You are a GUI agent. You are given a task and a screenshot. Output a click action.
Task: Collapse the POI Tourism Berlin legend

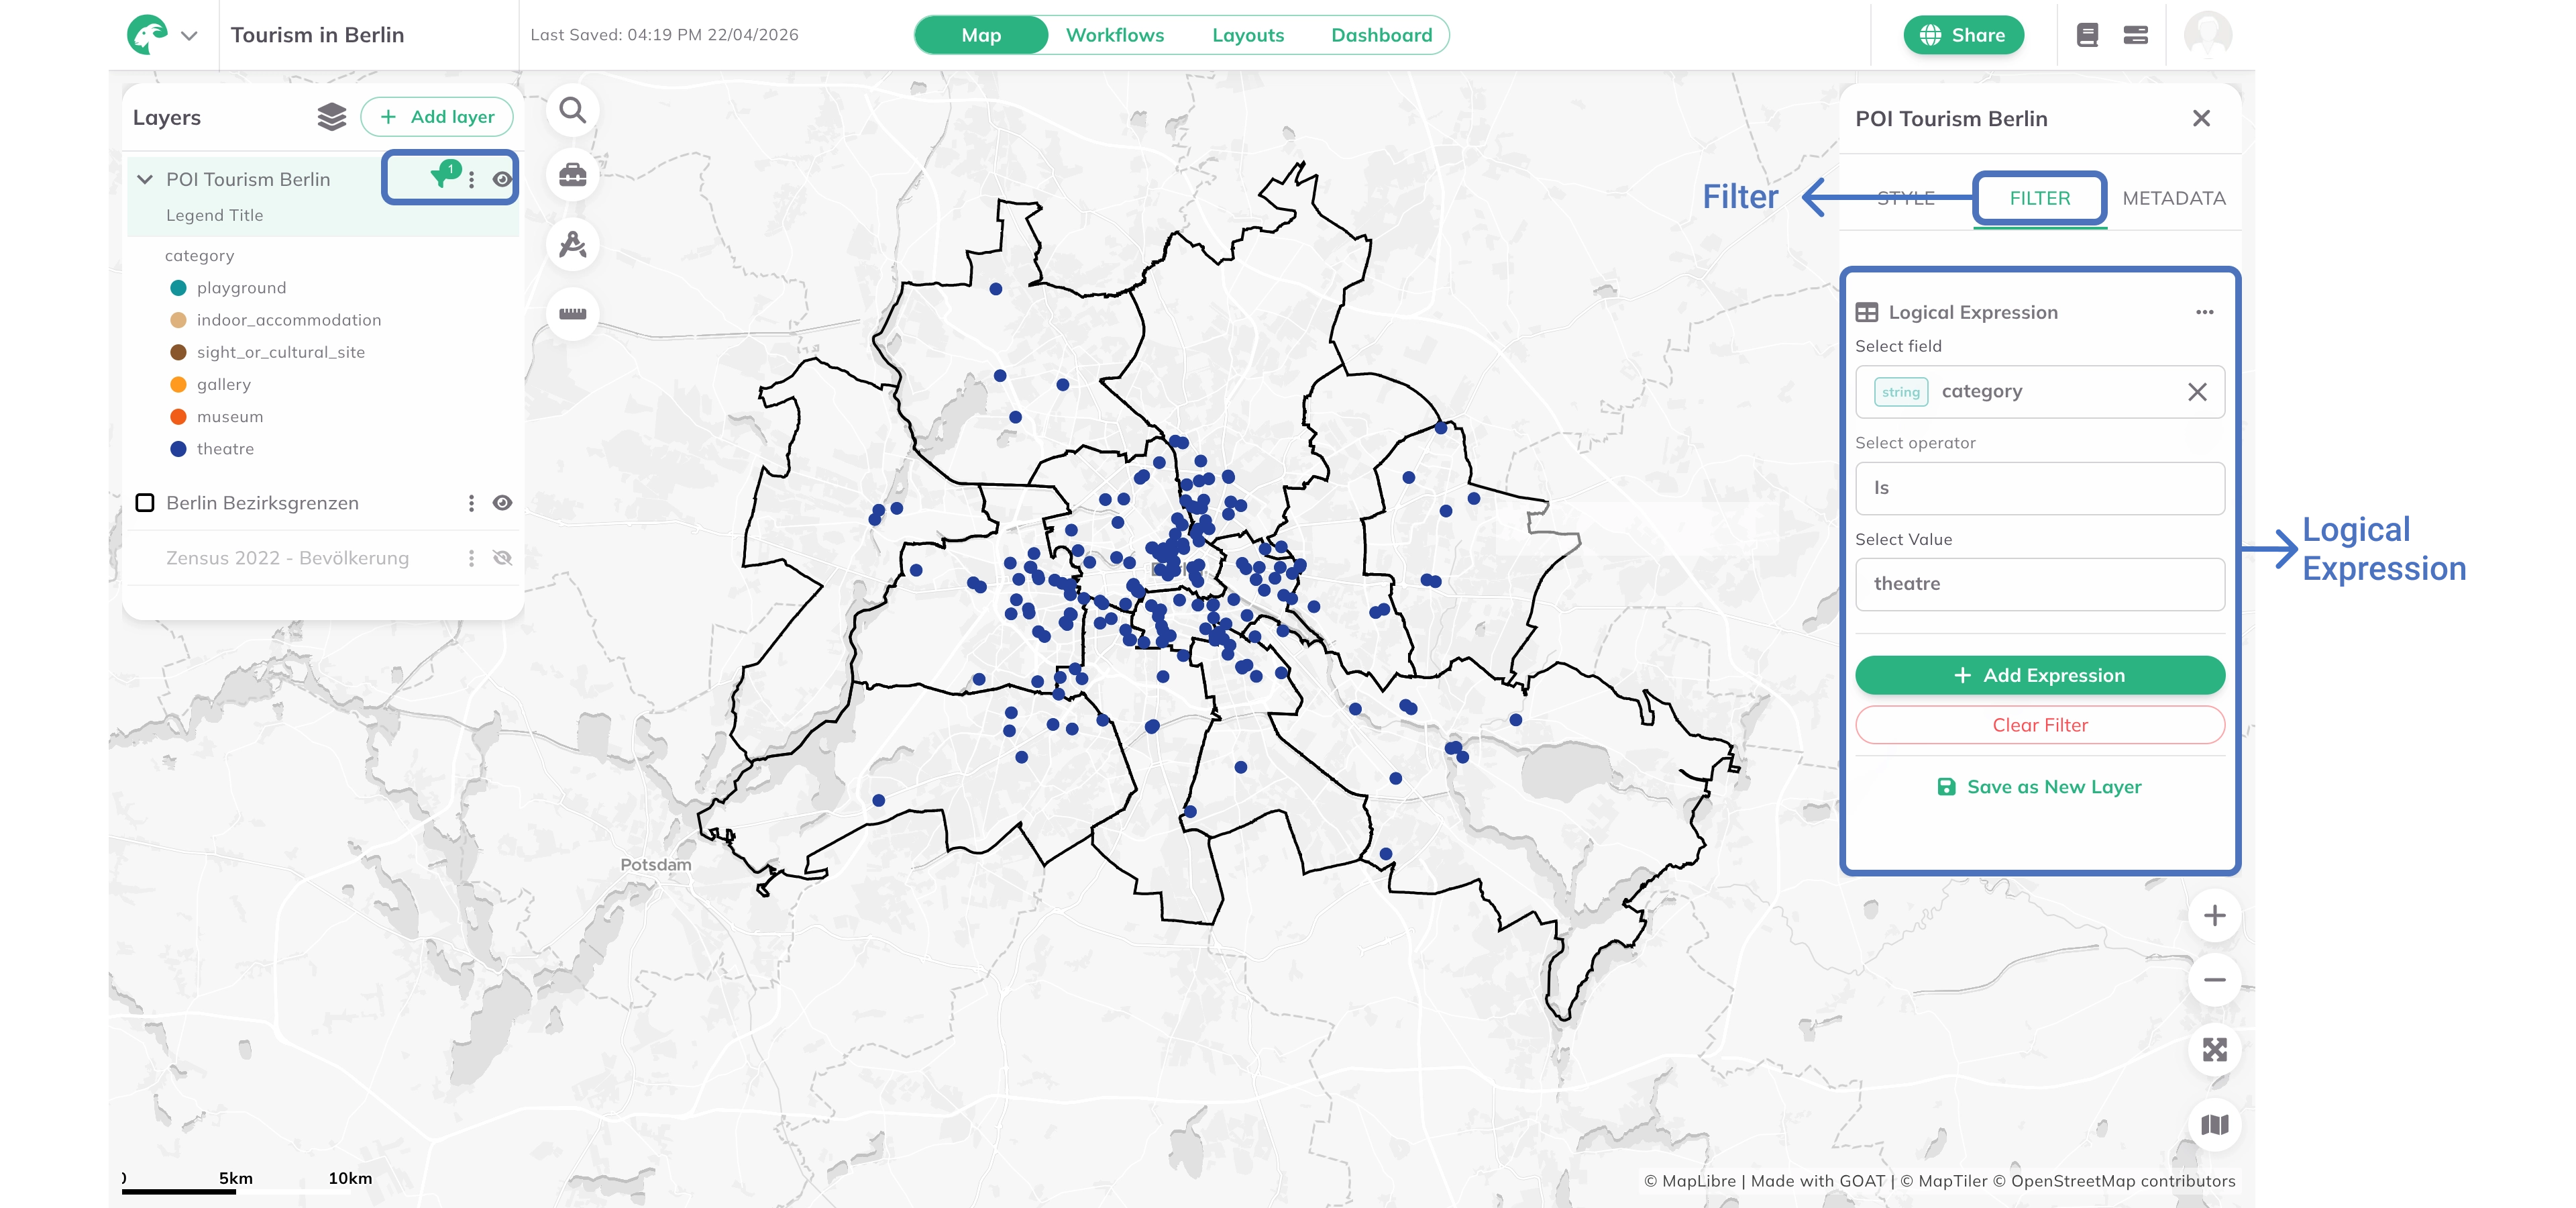pos(145,179)
